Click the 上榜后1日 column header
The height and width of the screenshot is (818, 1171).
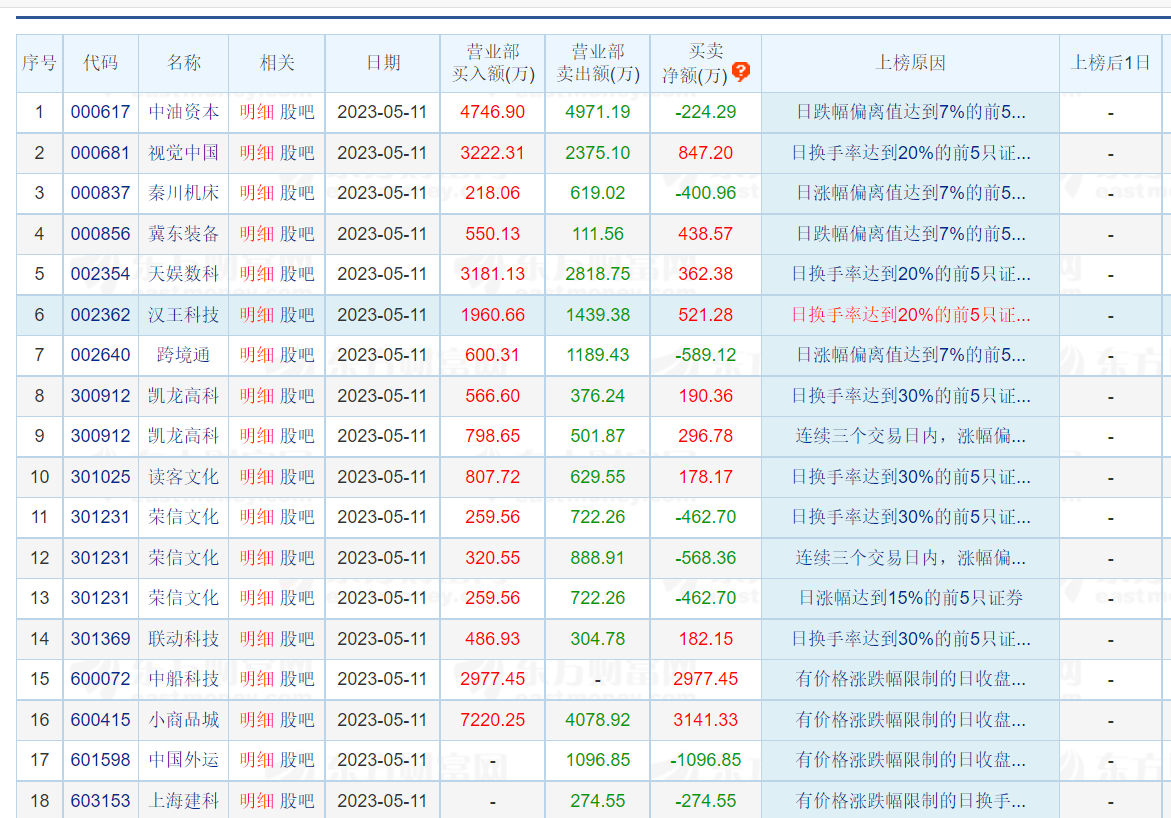click(x=1111, y=63)
